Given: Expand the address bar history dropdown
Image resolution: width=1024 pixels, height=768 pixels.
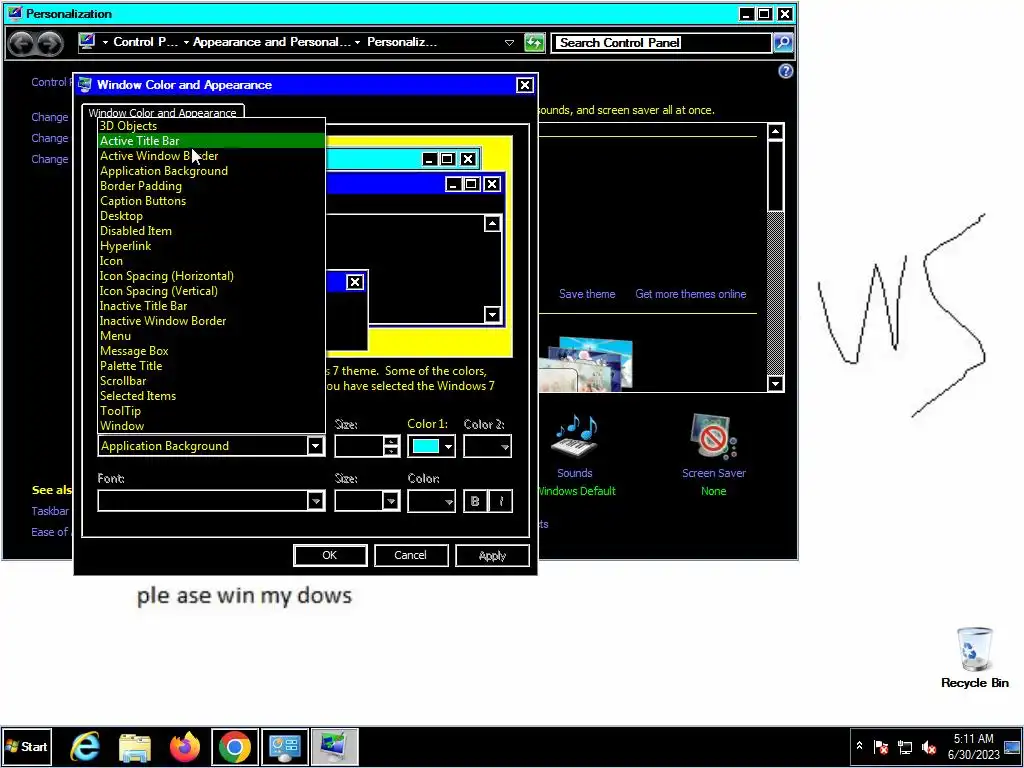Looking at the screenshot, I should pyautogui.click(x=509, y=43).
